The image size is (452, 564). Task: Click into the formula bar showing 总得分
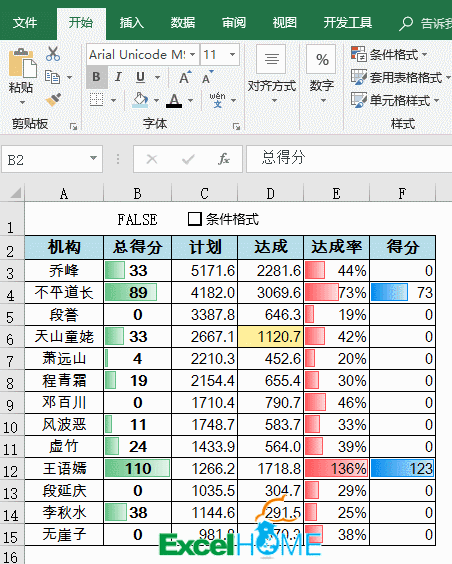pyautogui.click(x=349, y=159)
